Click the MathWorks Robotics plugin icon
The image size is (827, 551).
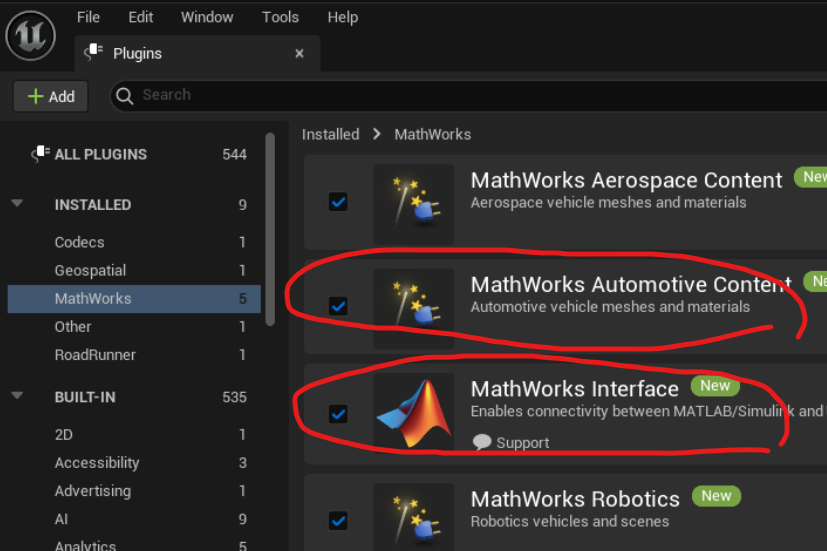point(414,517)
